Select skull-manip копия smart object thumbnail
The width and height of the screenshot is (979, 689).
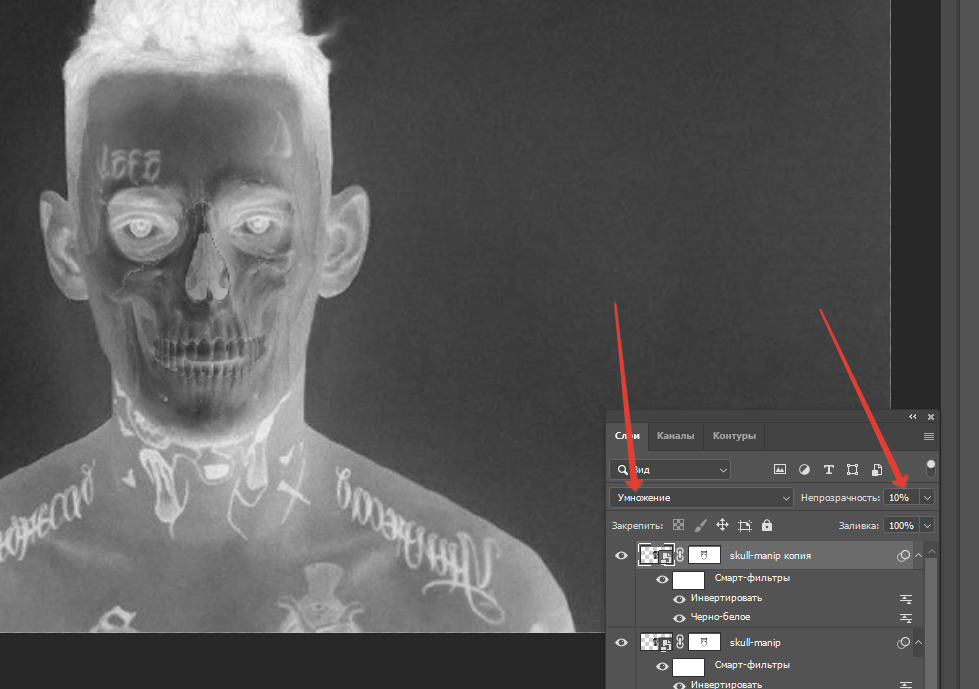pyautogui.click(x=656, y=555)
